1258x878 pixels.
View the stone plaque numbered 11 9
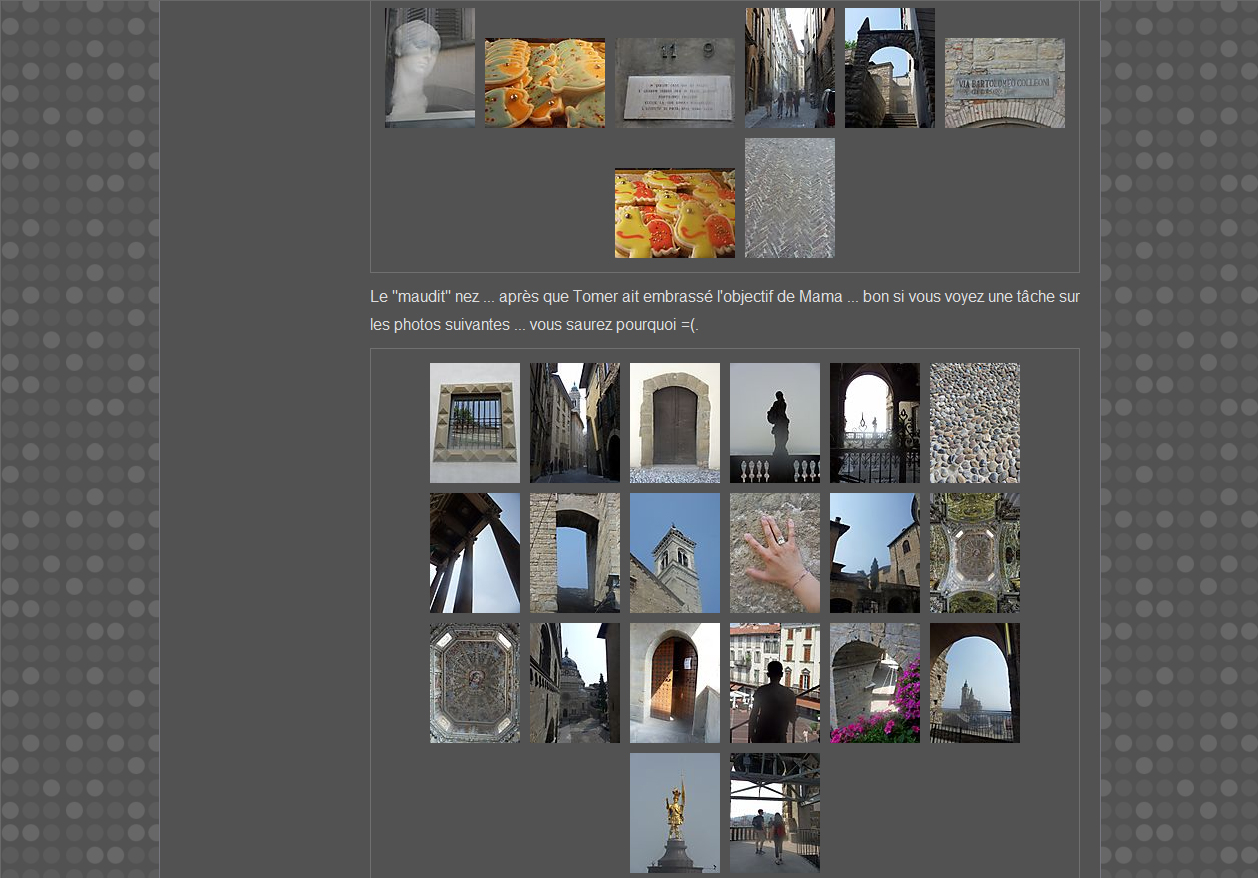pyautogui.click(x=675, y=83)
